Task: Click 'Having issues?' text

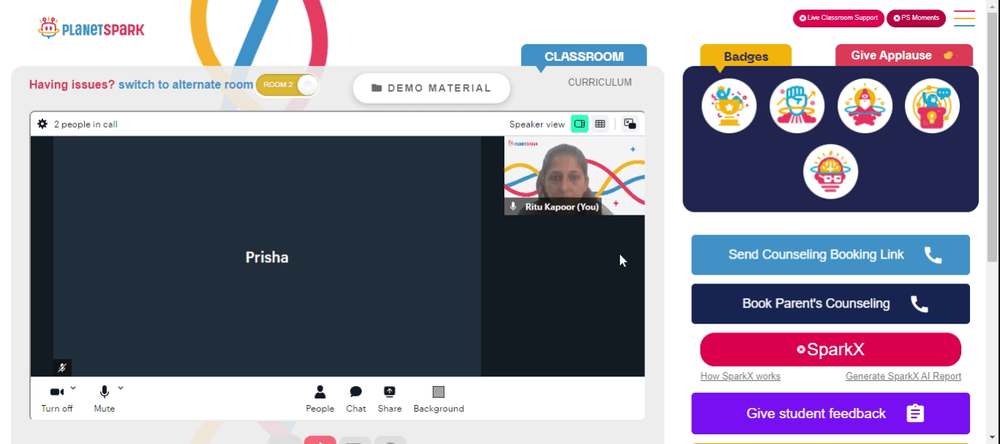Action: (72, 84)
